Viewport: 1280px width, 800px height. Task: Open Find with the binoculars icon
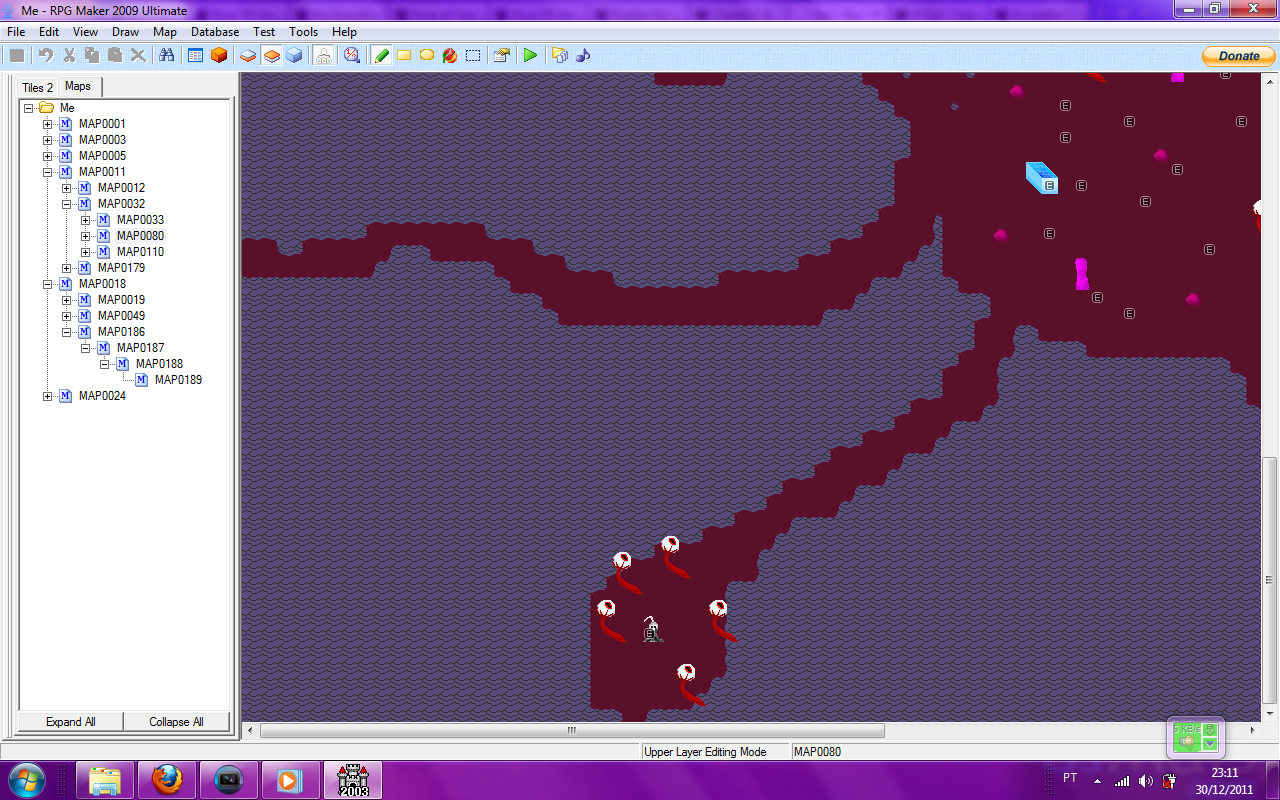point(167,56)
